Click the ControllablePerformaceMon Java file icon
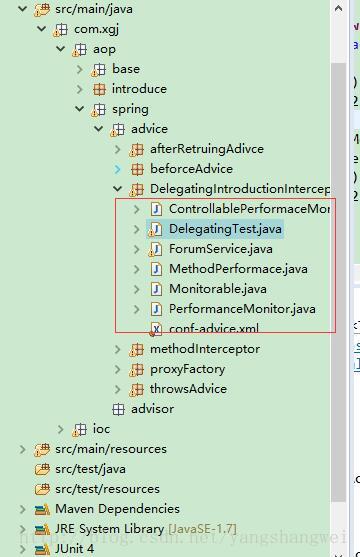This screenshot has width=360, height=557. 156,209
